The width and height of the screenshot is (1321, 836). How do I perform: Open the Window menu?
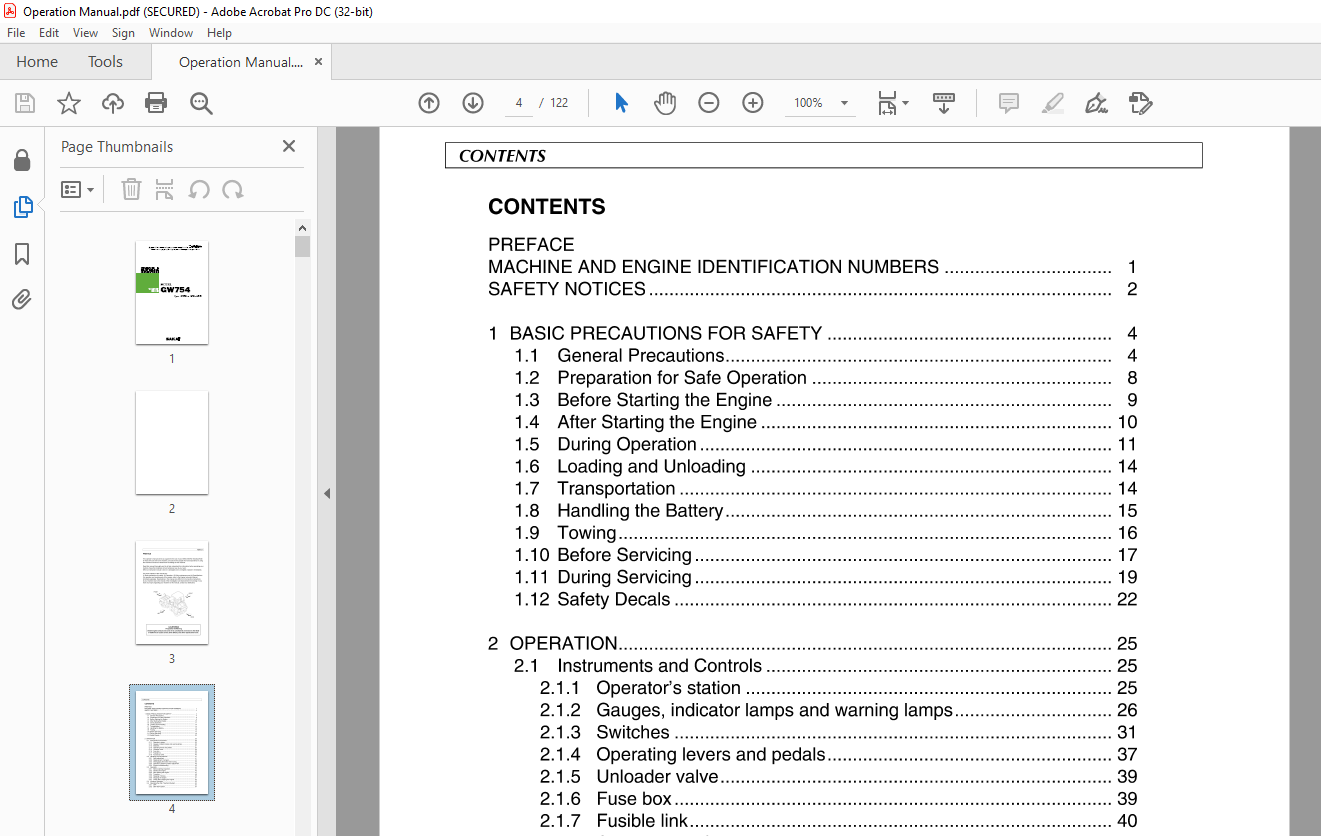point(171,33)
